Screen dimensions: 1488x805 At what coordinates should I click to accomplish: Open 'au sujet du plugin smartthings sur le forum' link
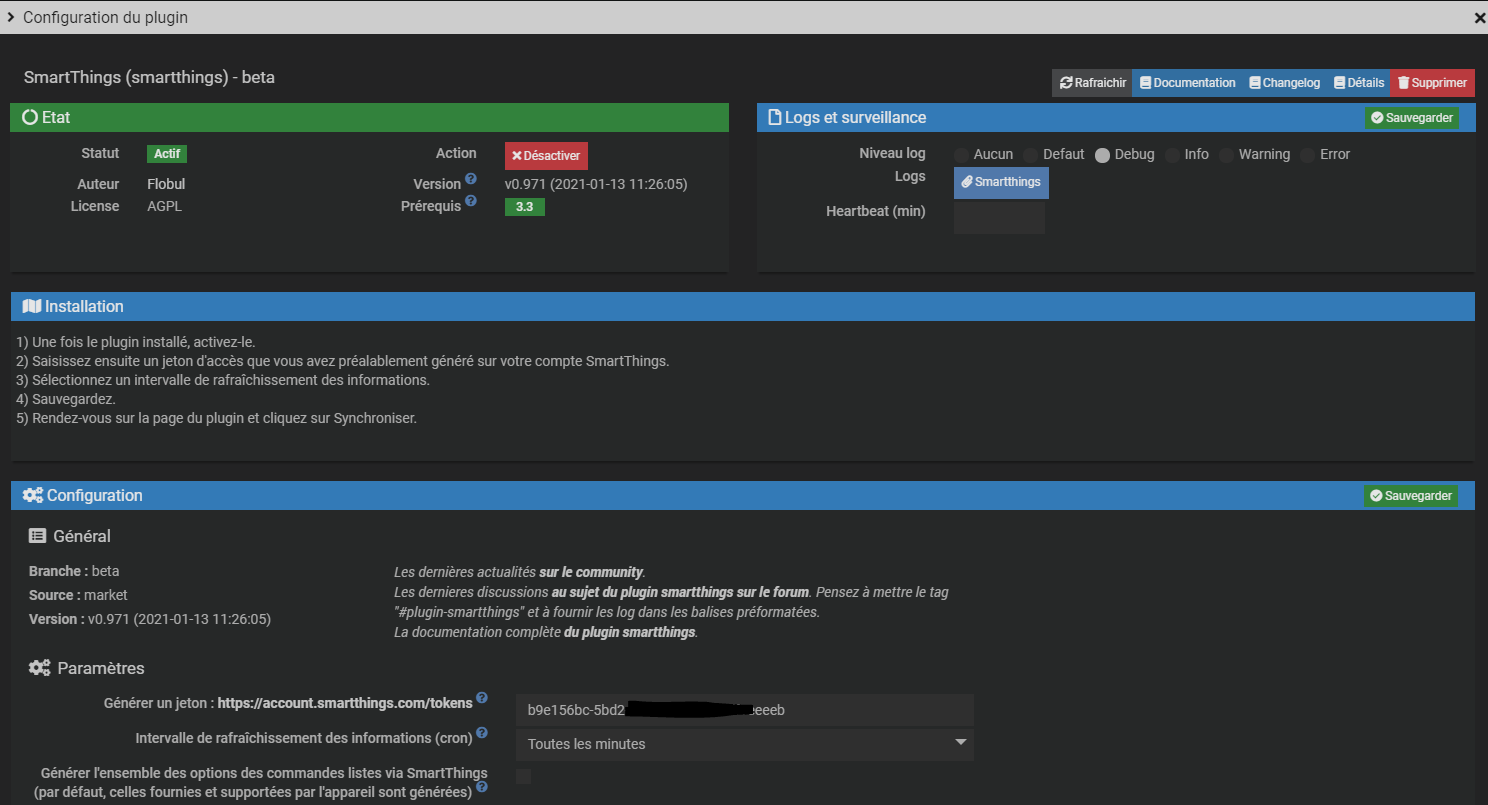coord(680,592)
